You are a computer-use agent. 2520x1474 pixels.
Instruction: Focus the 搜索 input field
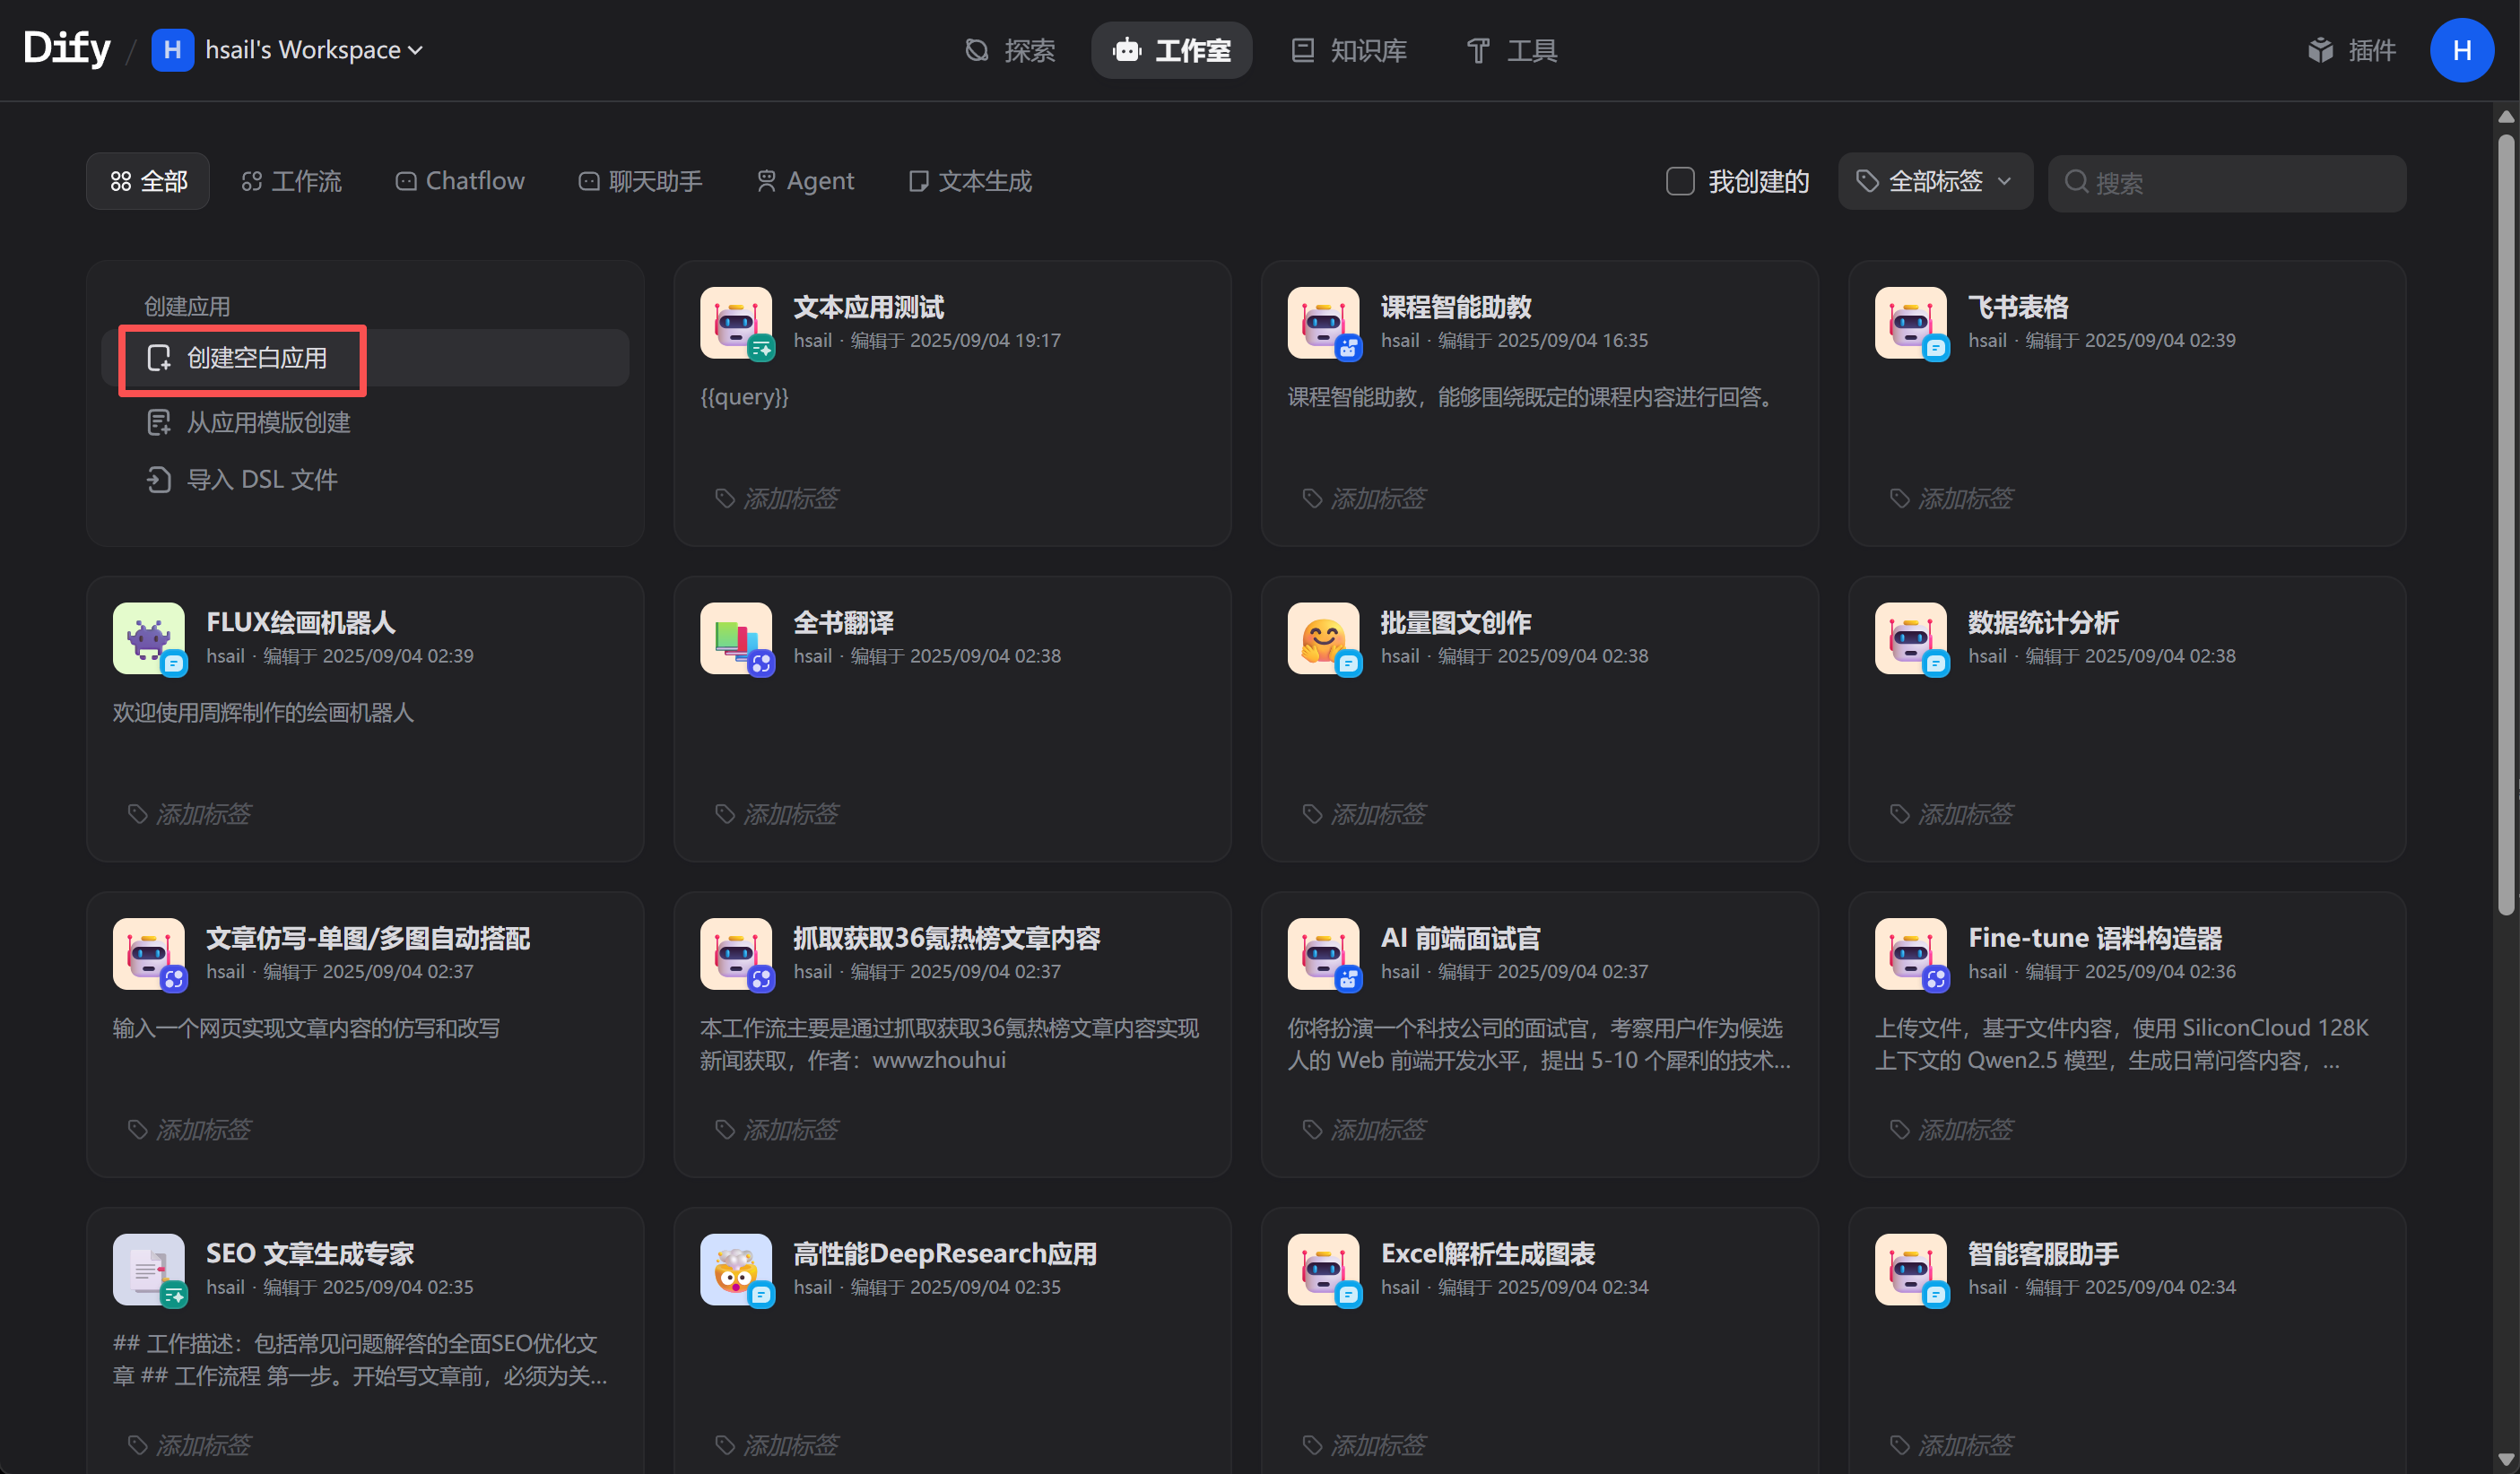[2227, 183]
